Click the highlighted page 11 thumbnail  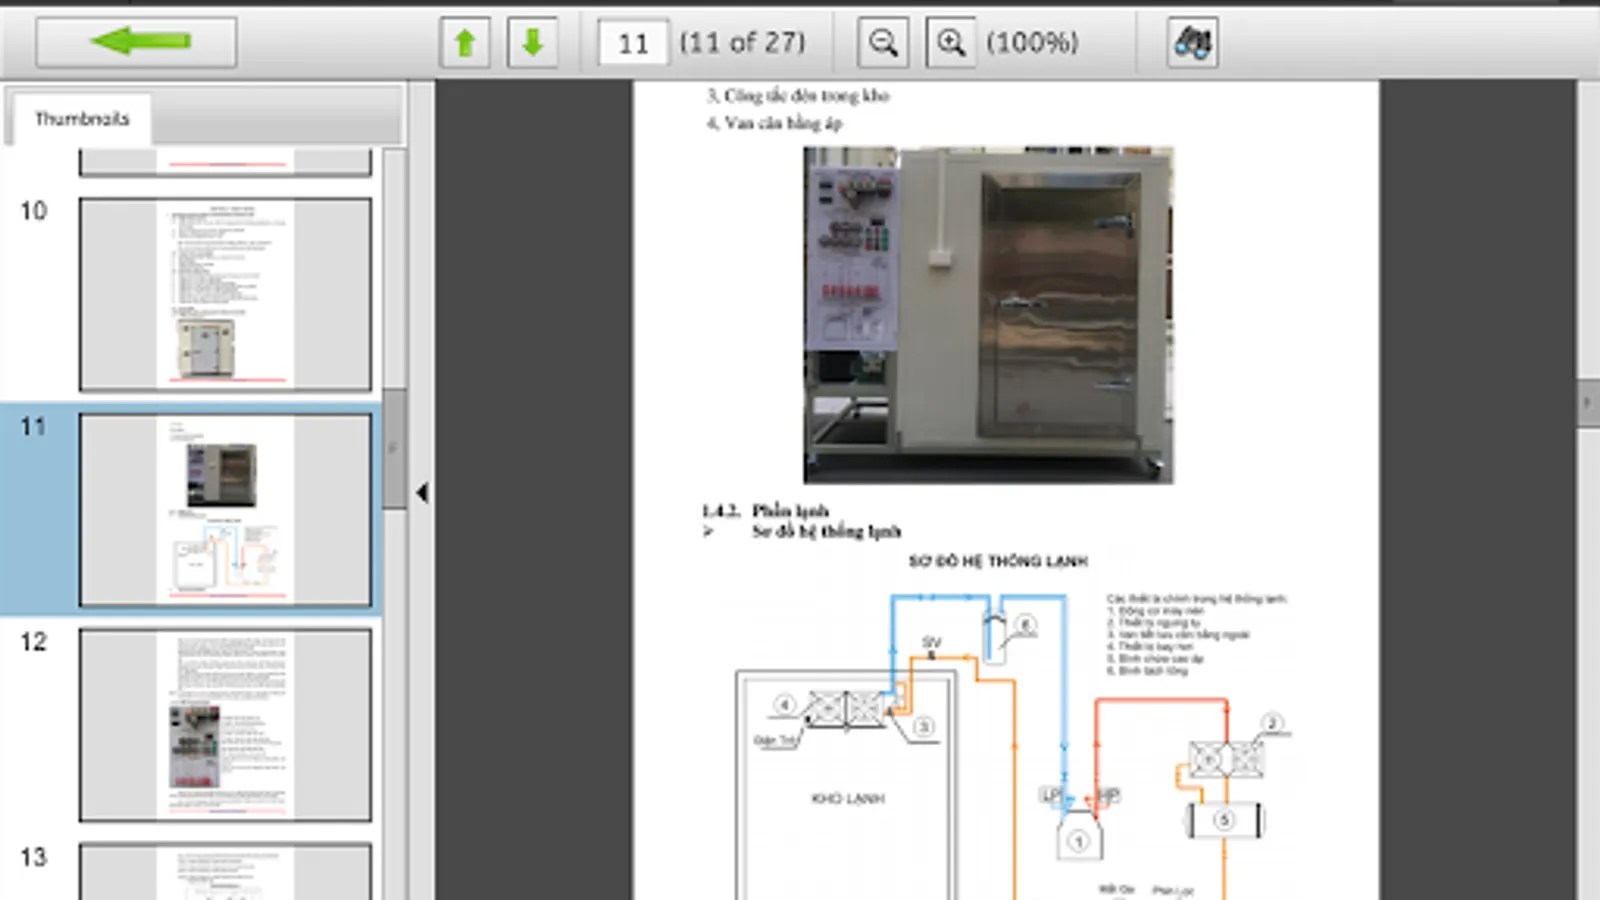(224, 510)
